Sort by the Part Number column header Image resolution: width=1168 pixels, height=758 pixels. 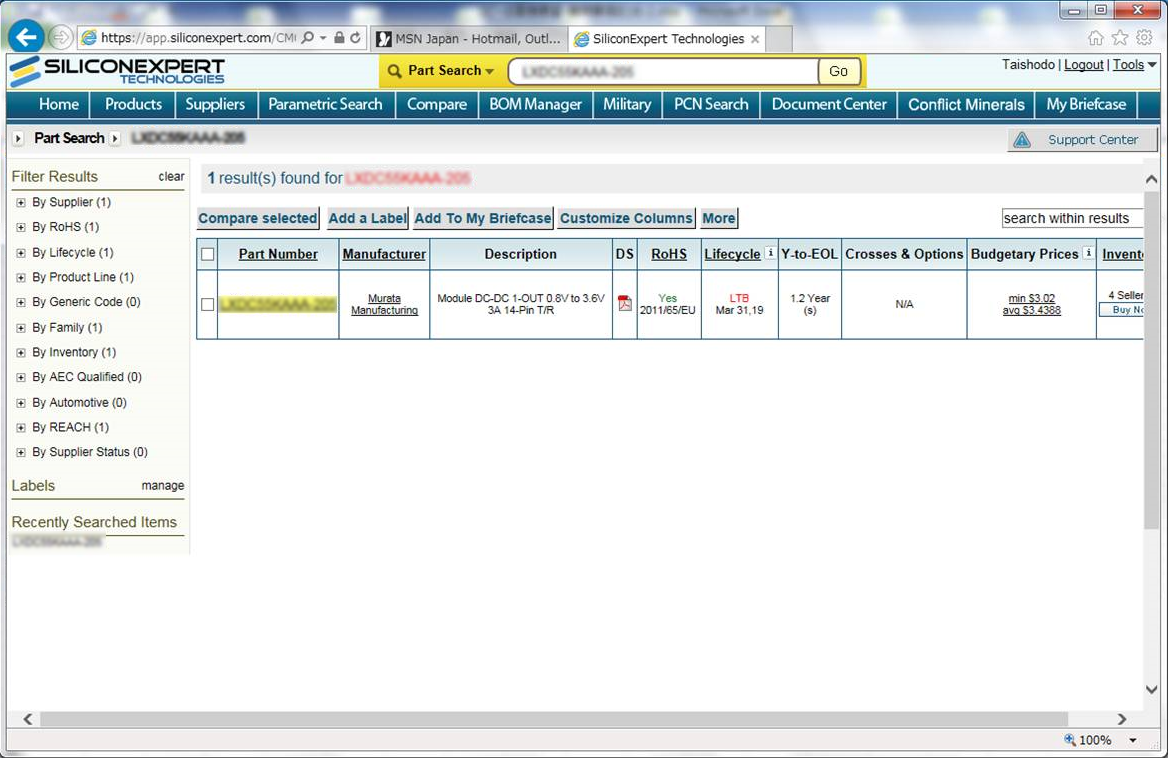point(278,254)
